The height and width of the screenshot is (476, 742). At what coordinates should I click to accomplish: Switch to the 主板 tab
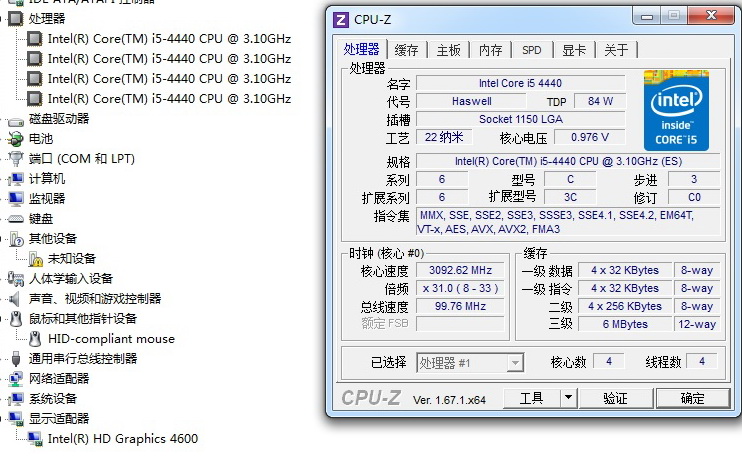point(449,50)
